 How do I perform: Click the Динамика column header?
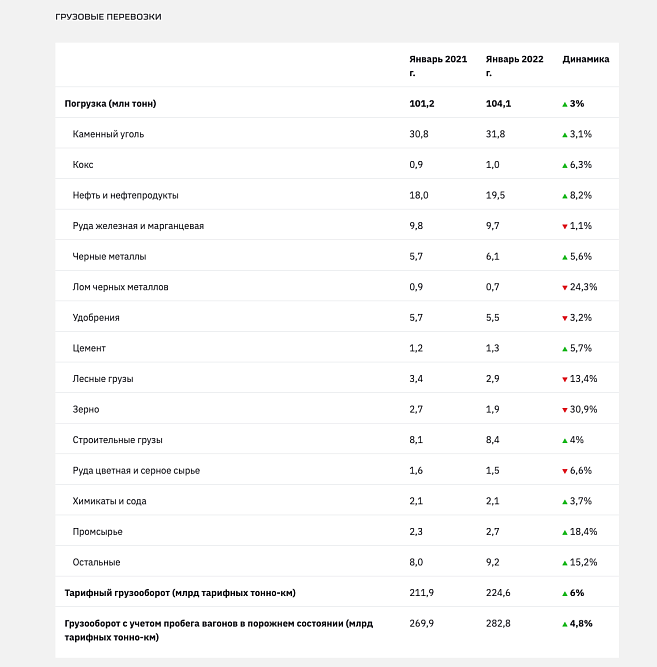pos(586,59)
